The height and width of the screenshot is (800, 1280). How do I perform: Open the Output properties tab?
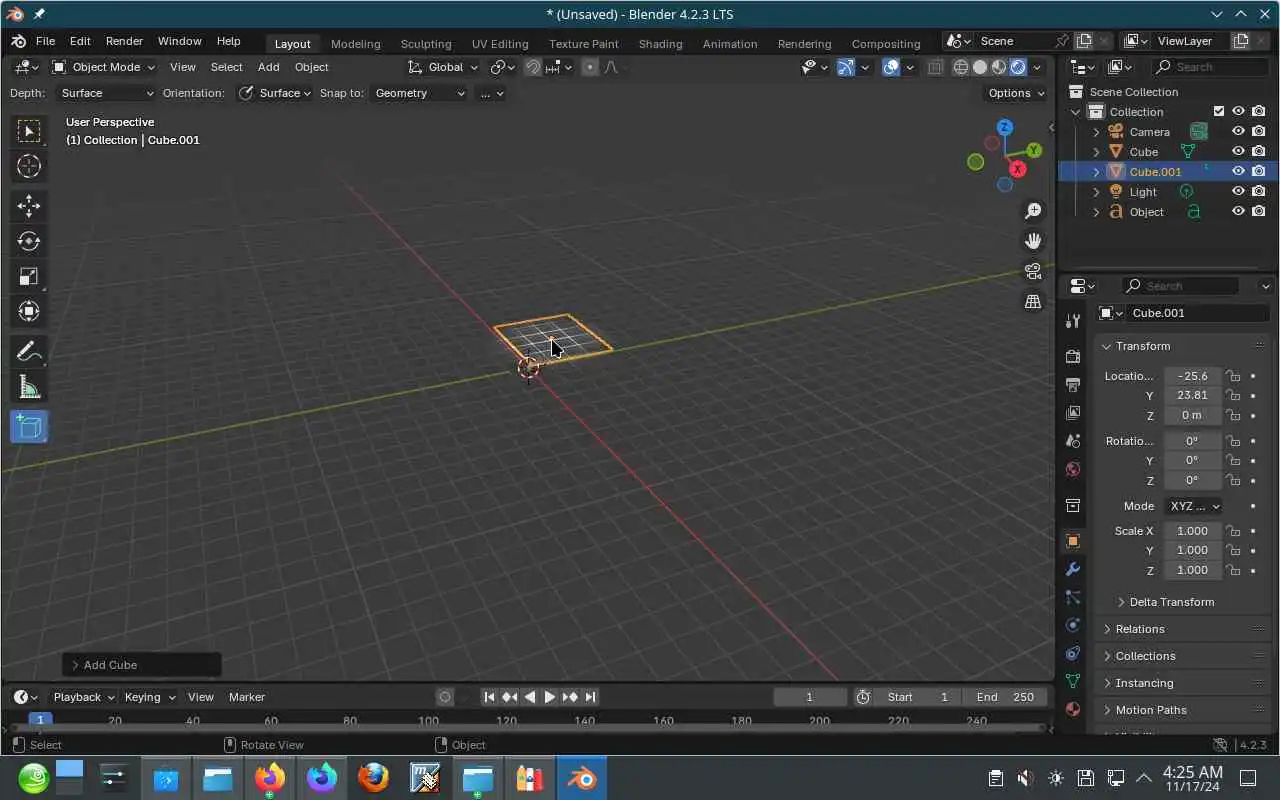coord(1073,384)
